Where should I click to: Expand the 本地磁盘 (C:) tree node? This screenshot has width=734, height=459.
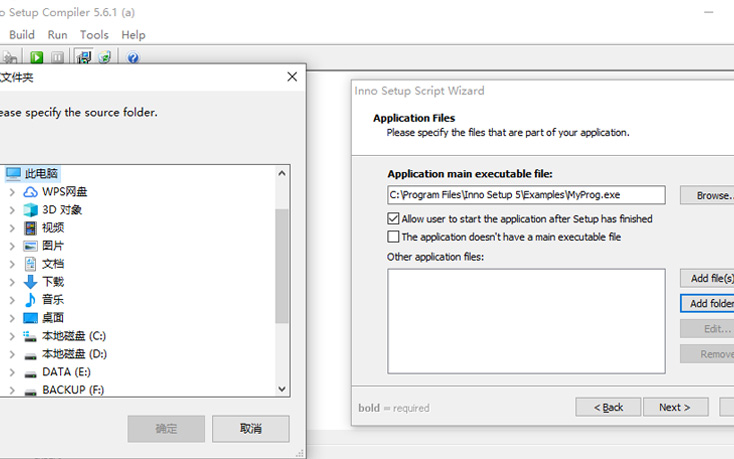[x=12, y=336]
